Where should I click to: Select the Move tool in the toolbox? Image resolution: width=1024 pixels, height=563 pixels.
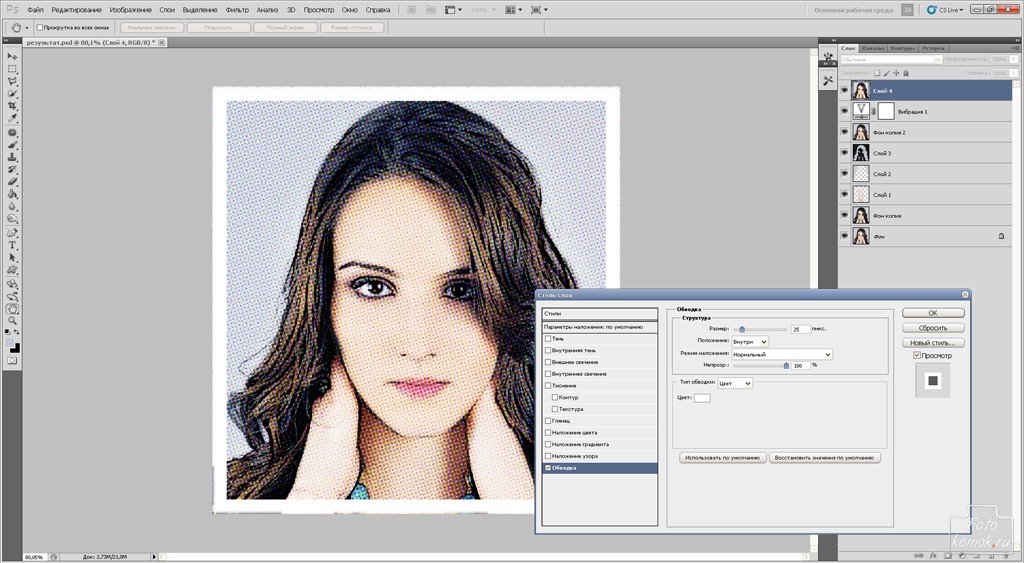(x=13, y=56)
